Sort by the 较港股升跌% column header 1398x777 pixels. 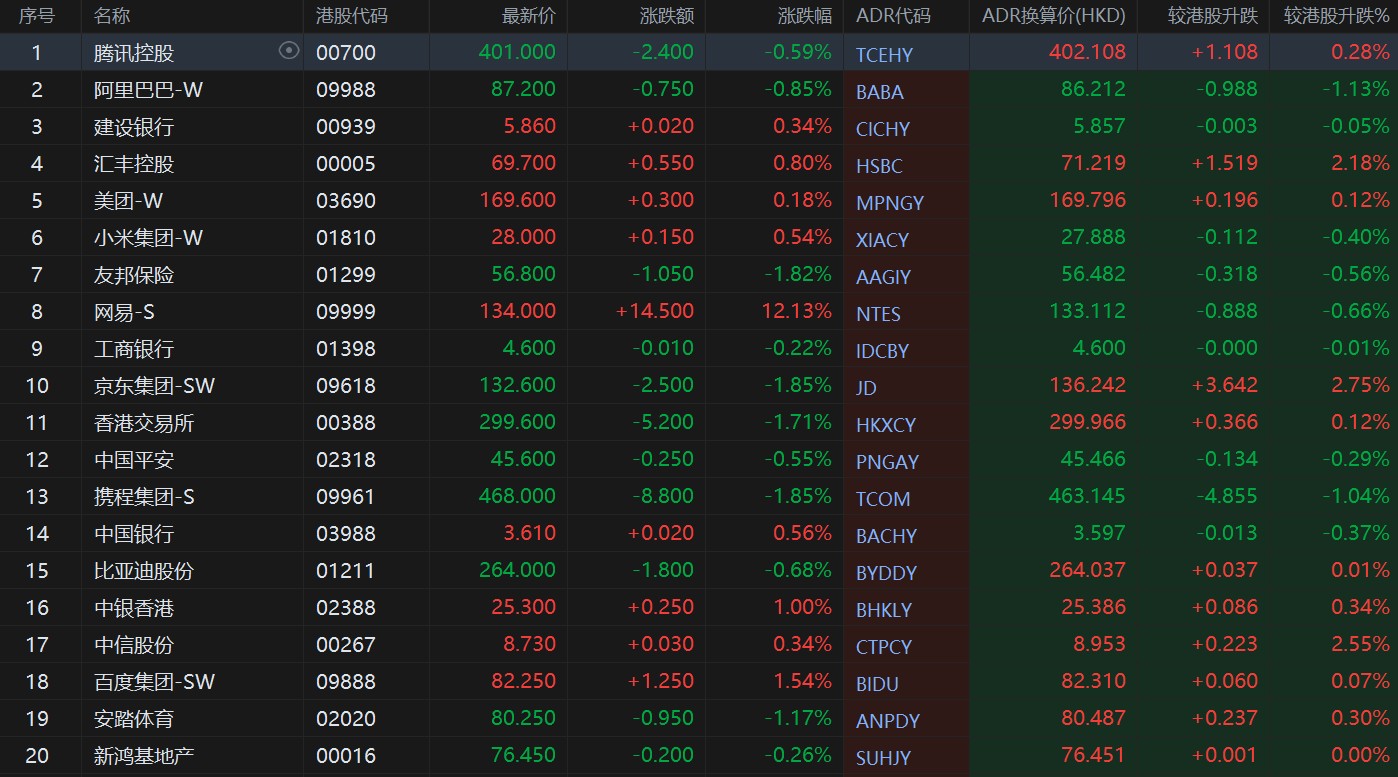(1337, 15)
